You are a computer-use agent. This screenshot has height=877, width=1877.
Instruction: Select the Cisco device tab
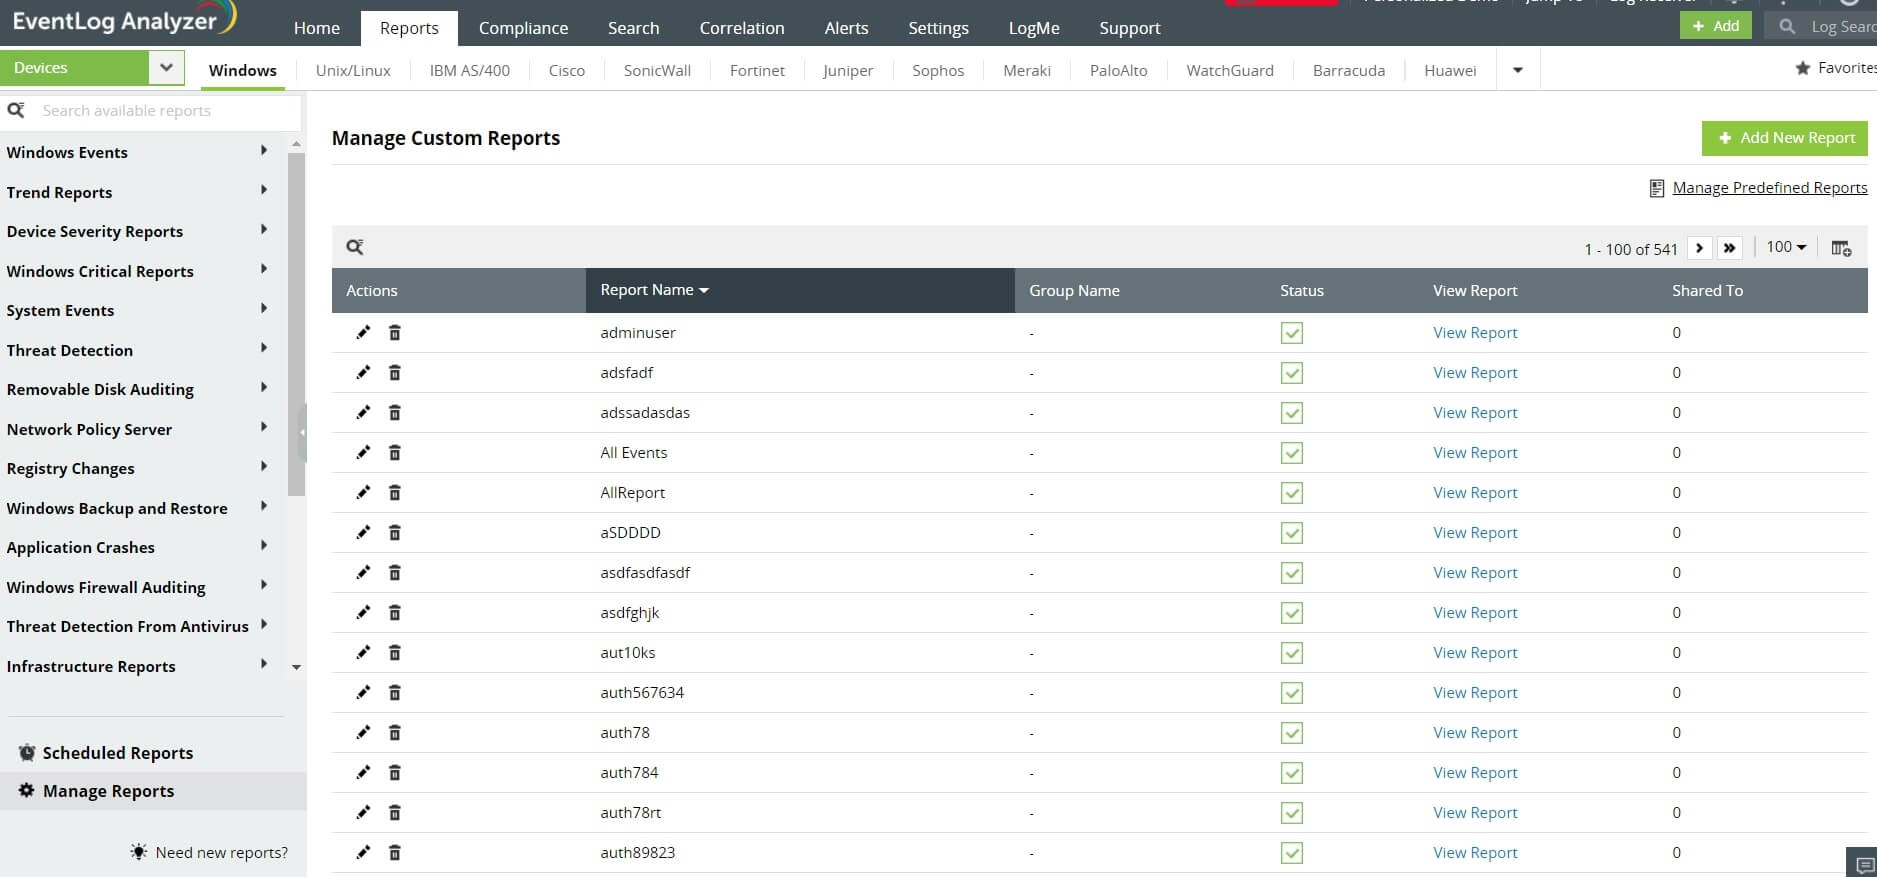click(567, 70)
